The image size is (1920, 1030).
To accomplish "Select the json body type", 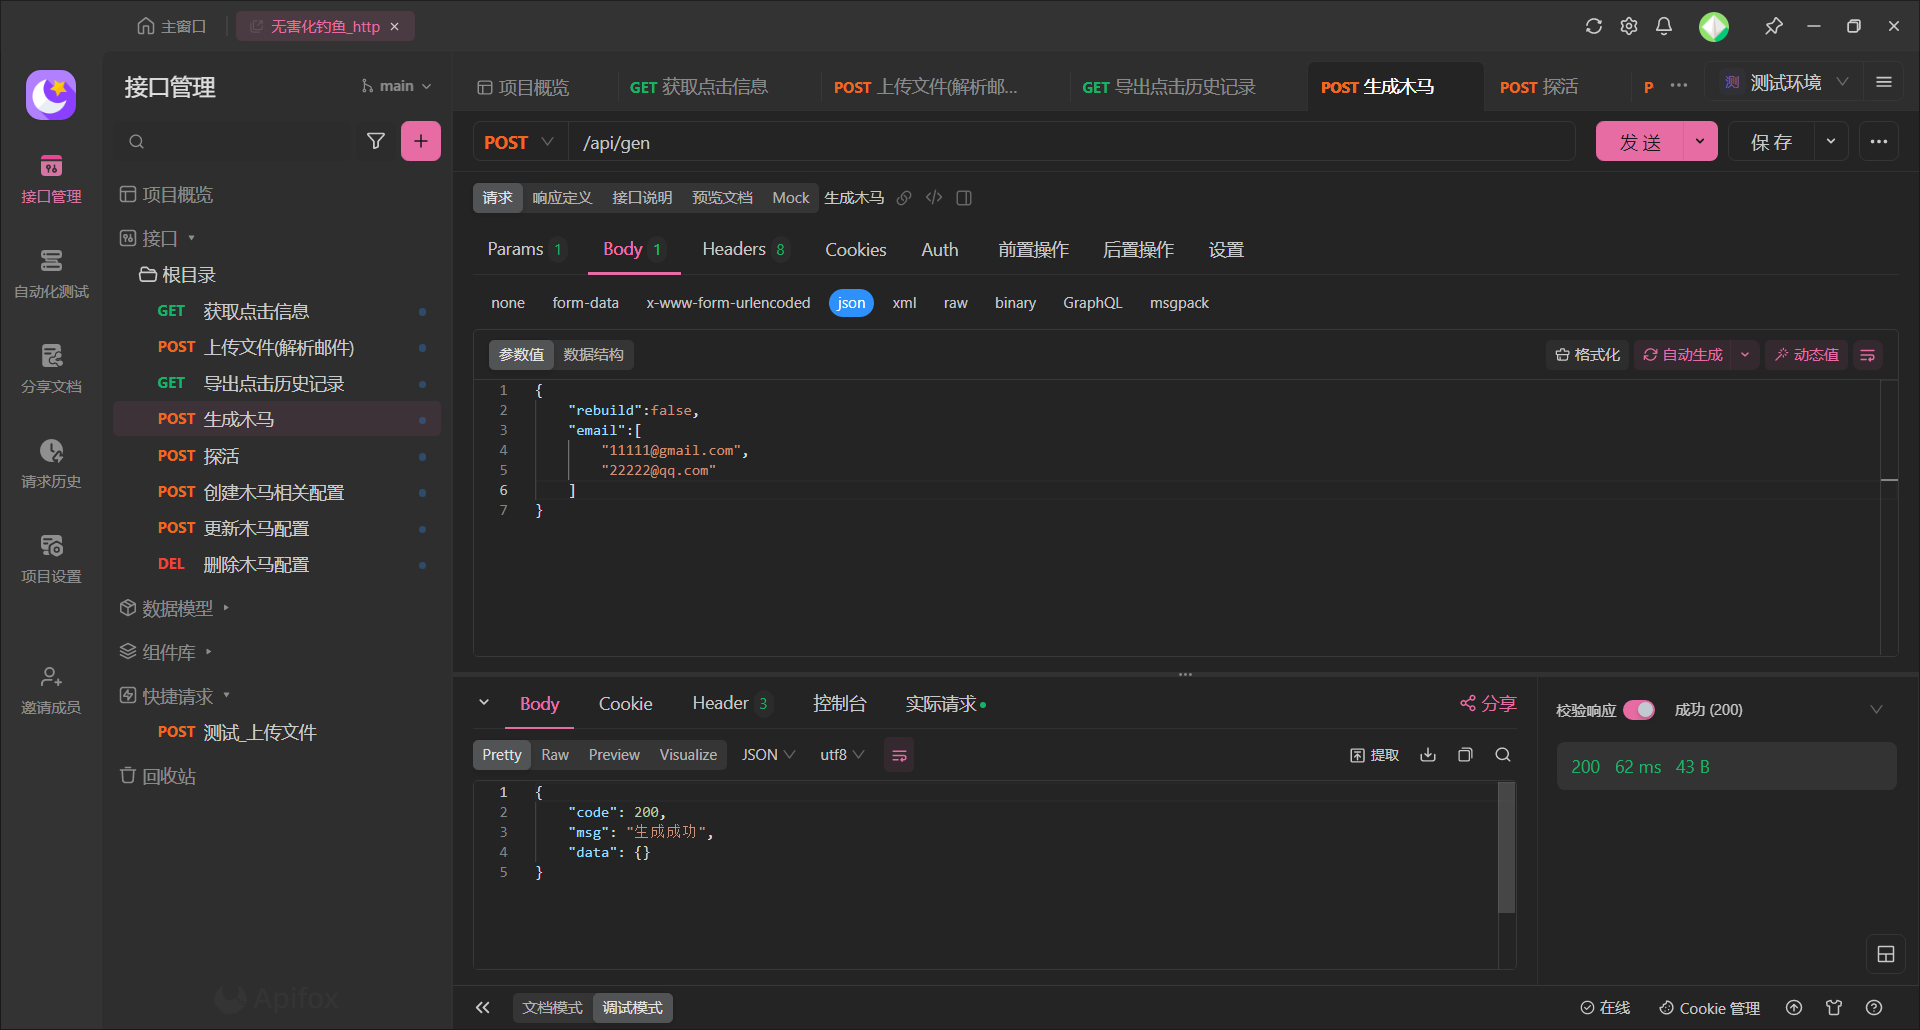I will pyautogui.click(x=851, y=303).
